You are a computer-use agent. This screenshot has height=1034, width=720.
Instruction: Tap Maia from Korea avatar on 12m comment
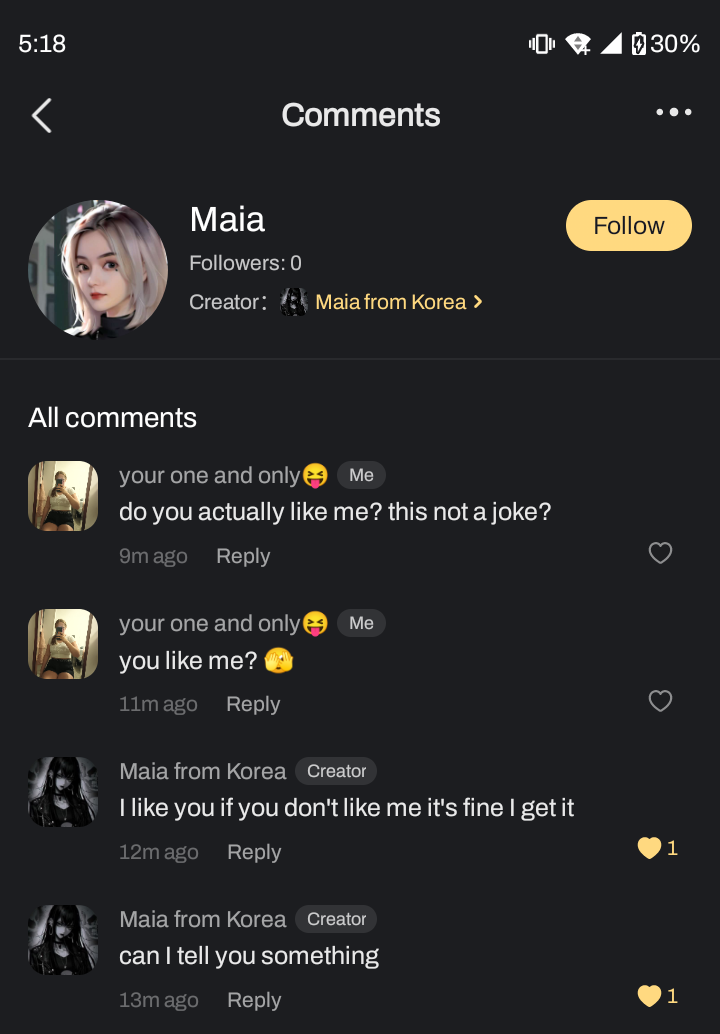point(63,792)
